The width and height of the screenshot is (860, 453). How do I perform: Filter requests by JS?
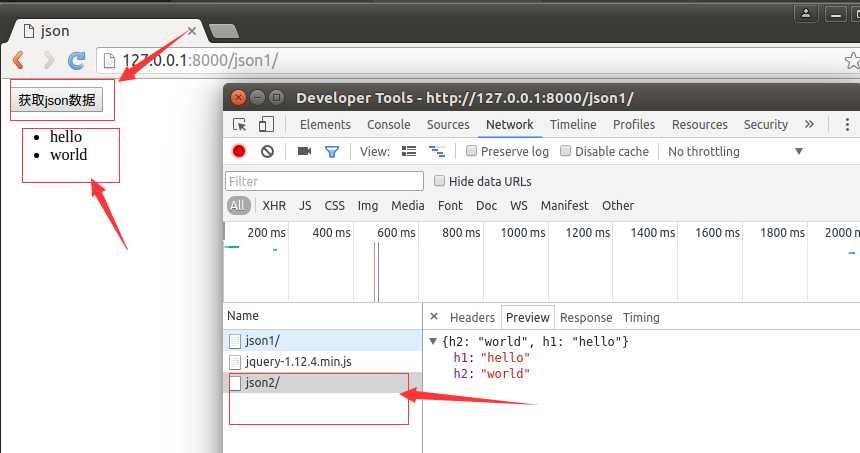[305, 206]
